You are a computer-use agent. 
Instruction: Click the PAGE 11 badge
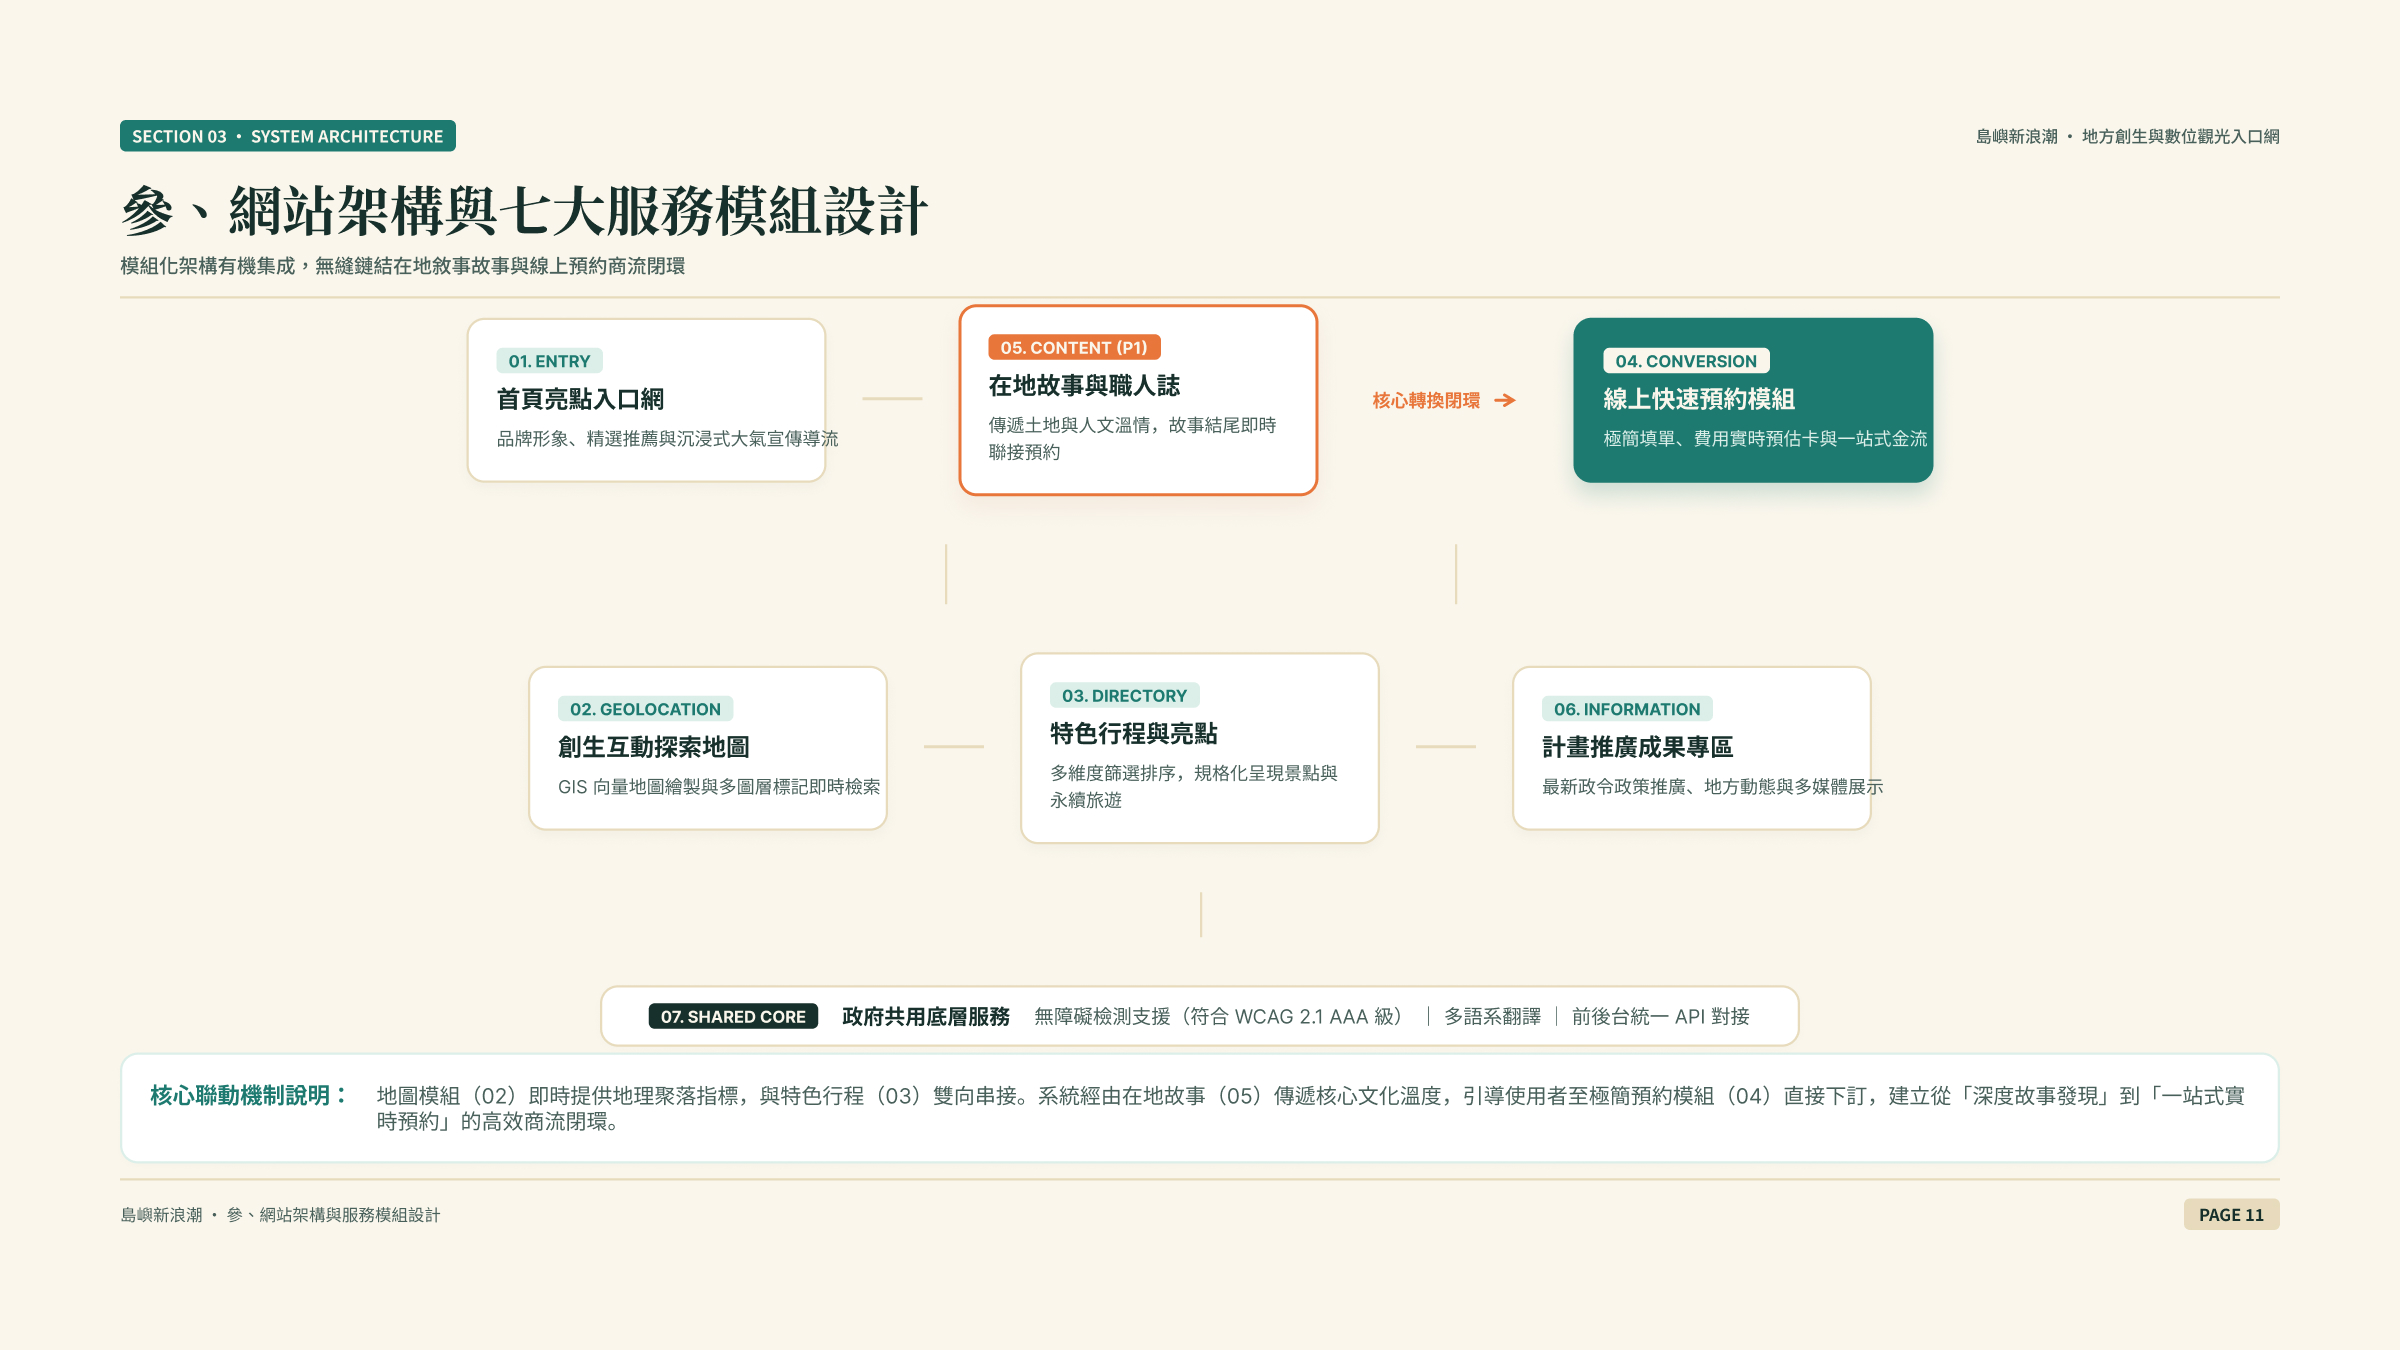[x=2231, y=1214]
